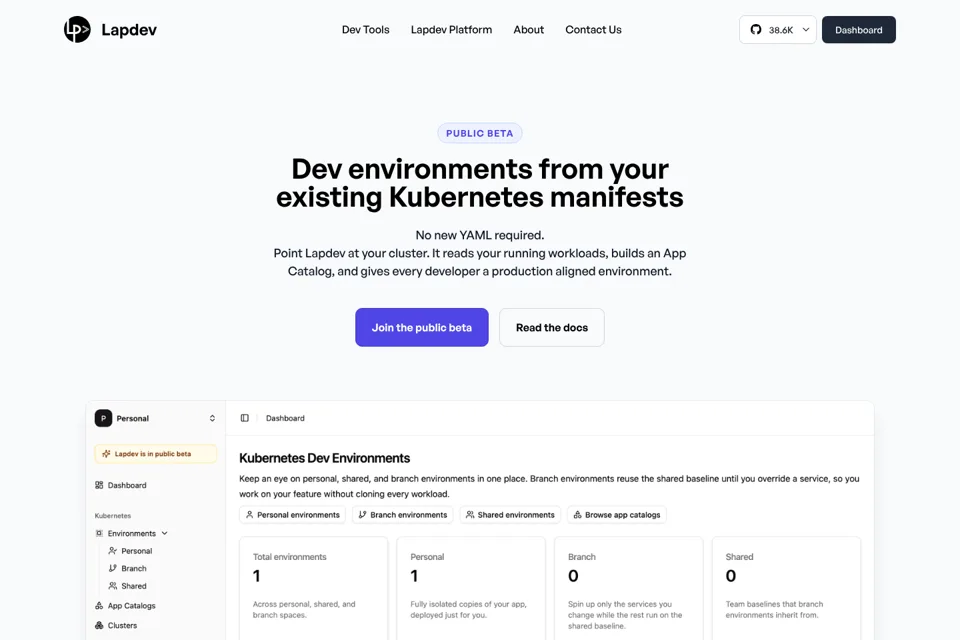Click the Personal stat card
Screen dimensions: 960x640
[x=471, y=588]
